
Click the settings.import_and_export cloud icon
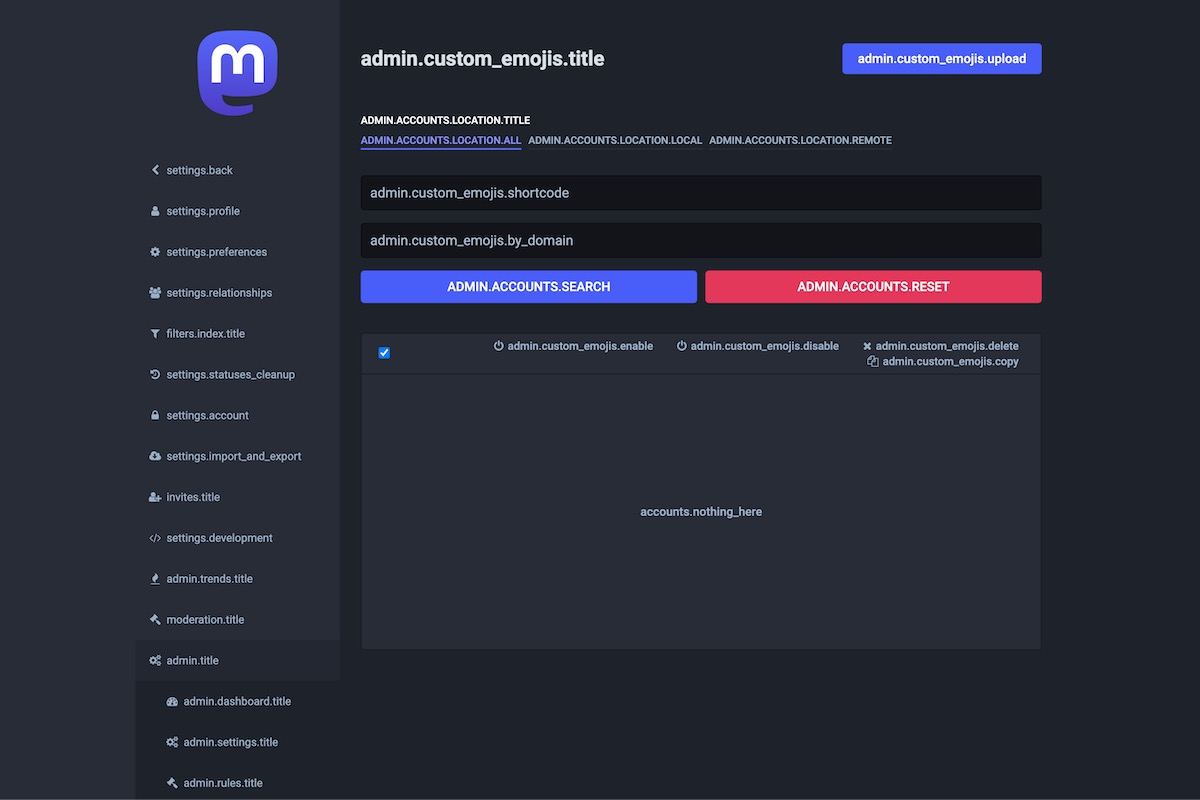(x=155, y=456)
